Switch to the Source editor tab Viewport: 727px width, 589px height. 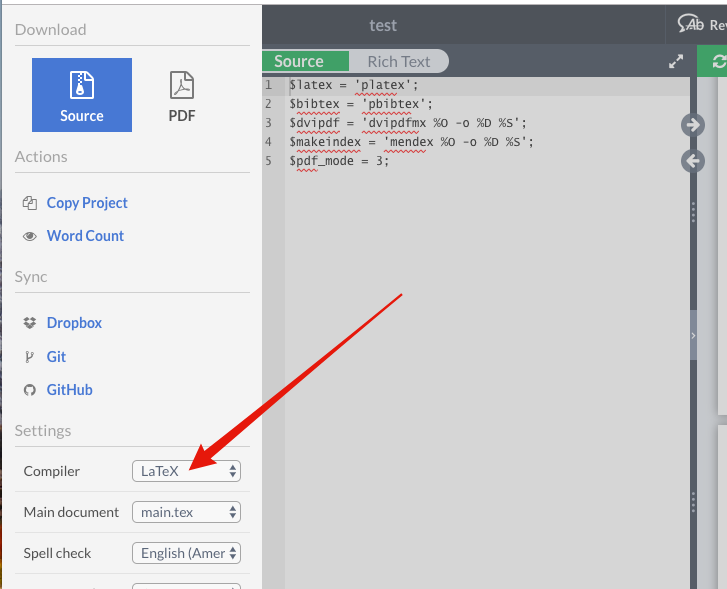[x=306, y=61]
